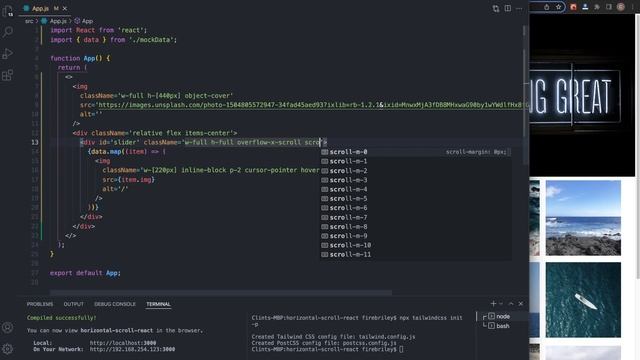Choose scroll-m-4 autocomplete suggestion
The width and height of the screenshot is (640, 360).
pos(416,189)
